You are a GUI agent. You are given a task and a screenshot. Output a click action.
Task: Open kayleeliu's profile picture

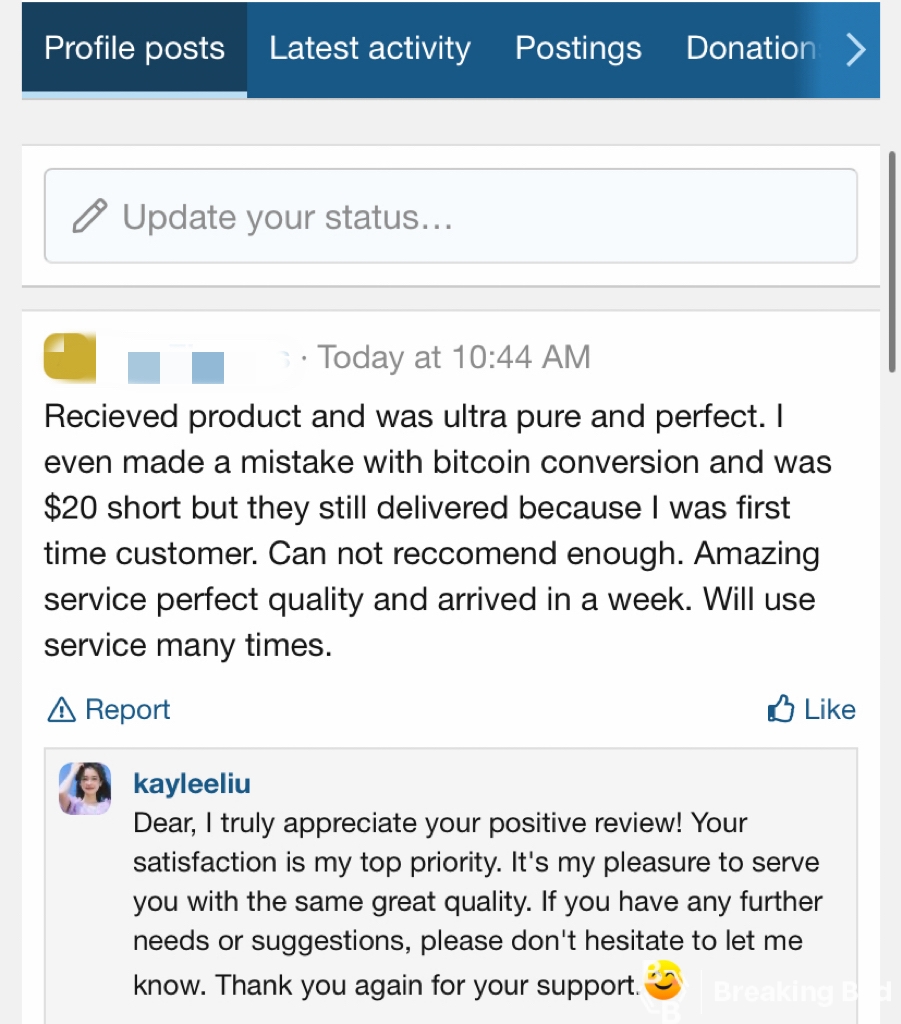pos(85,789)
